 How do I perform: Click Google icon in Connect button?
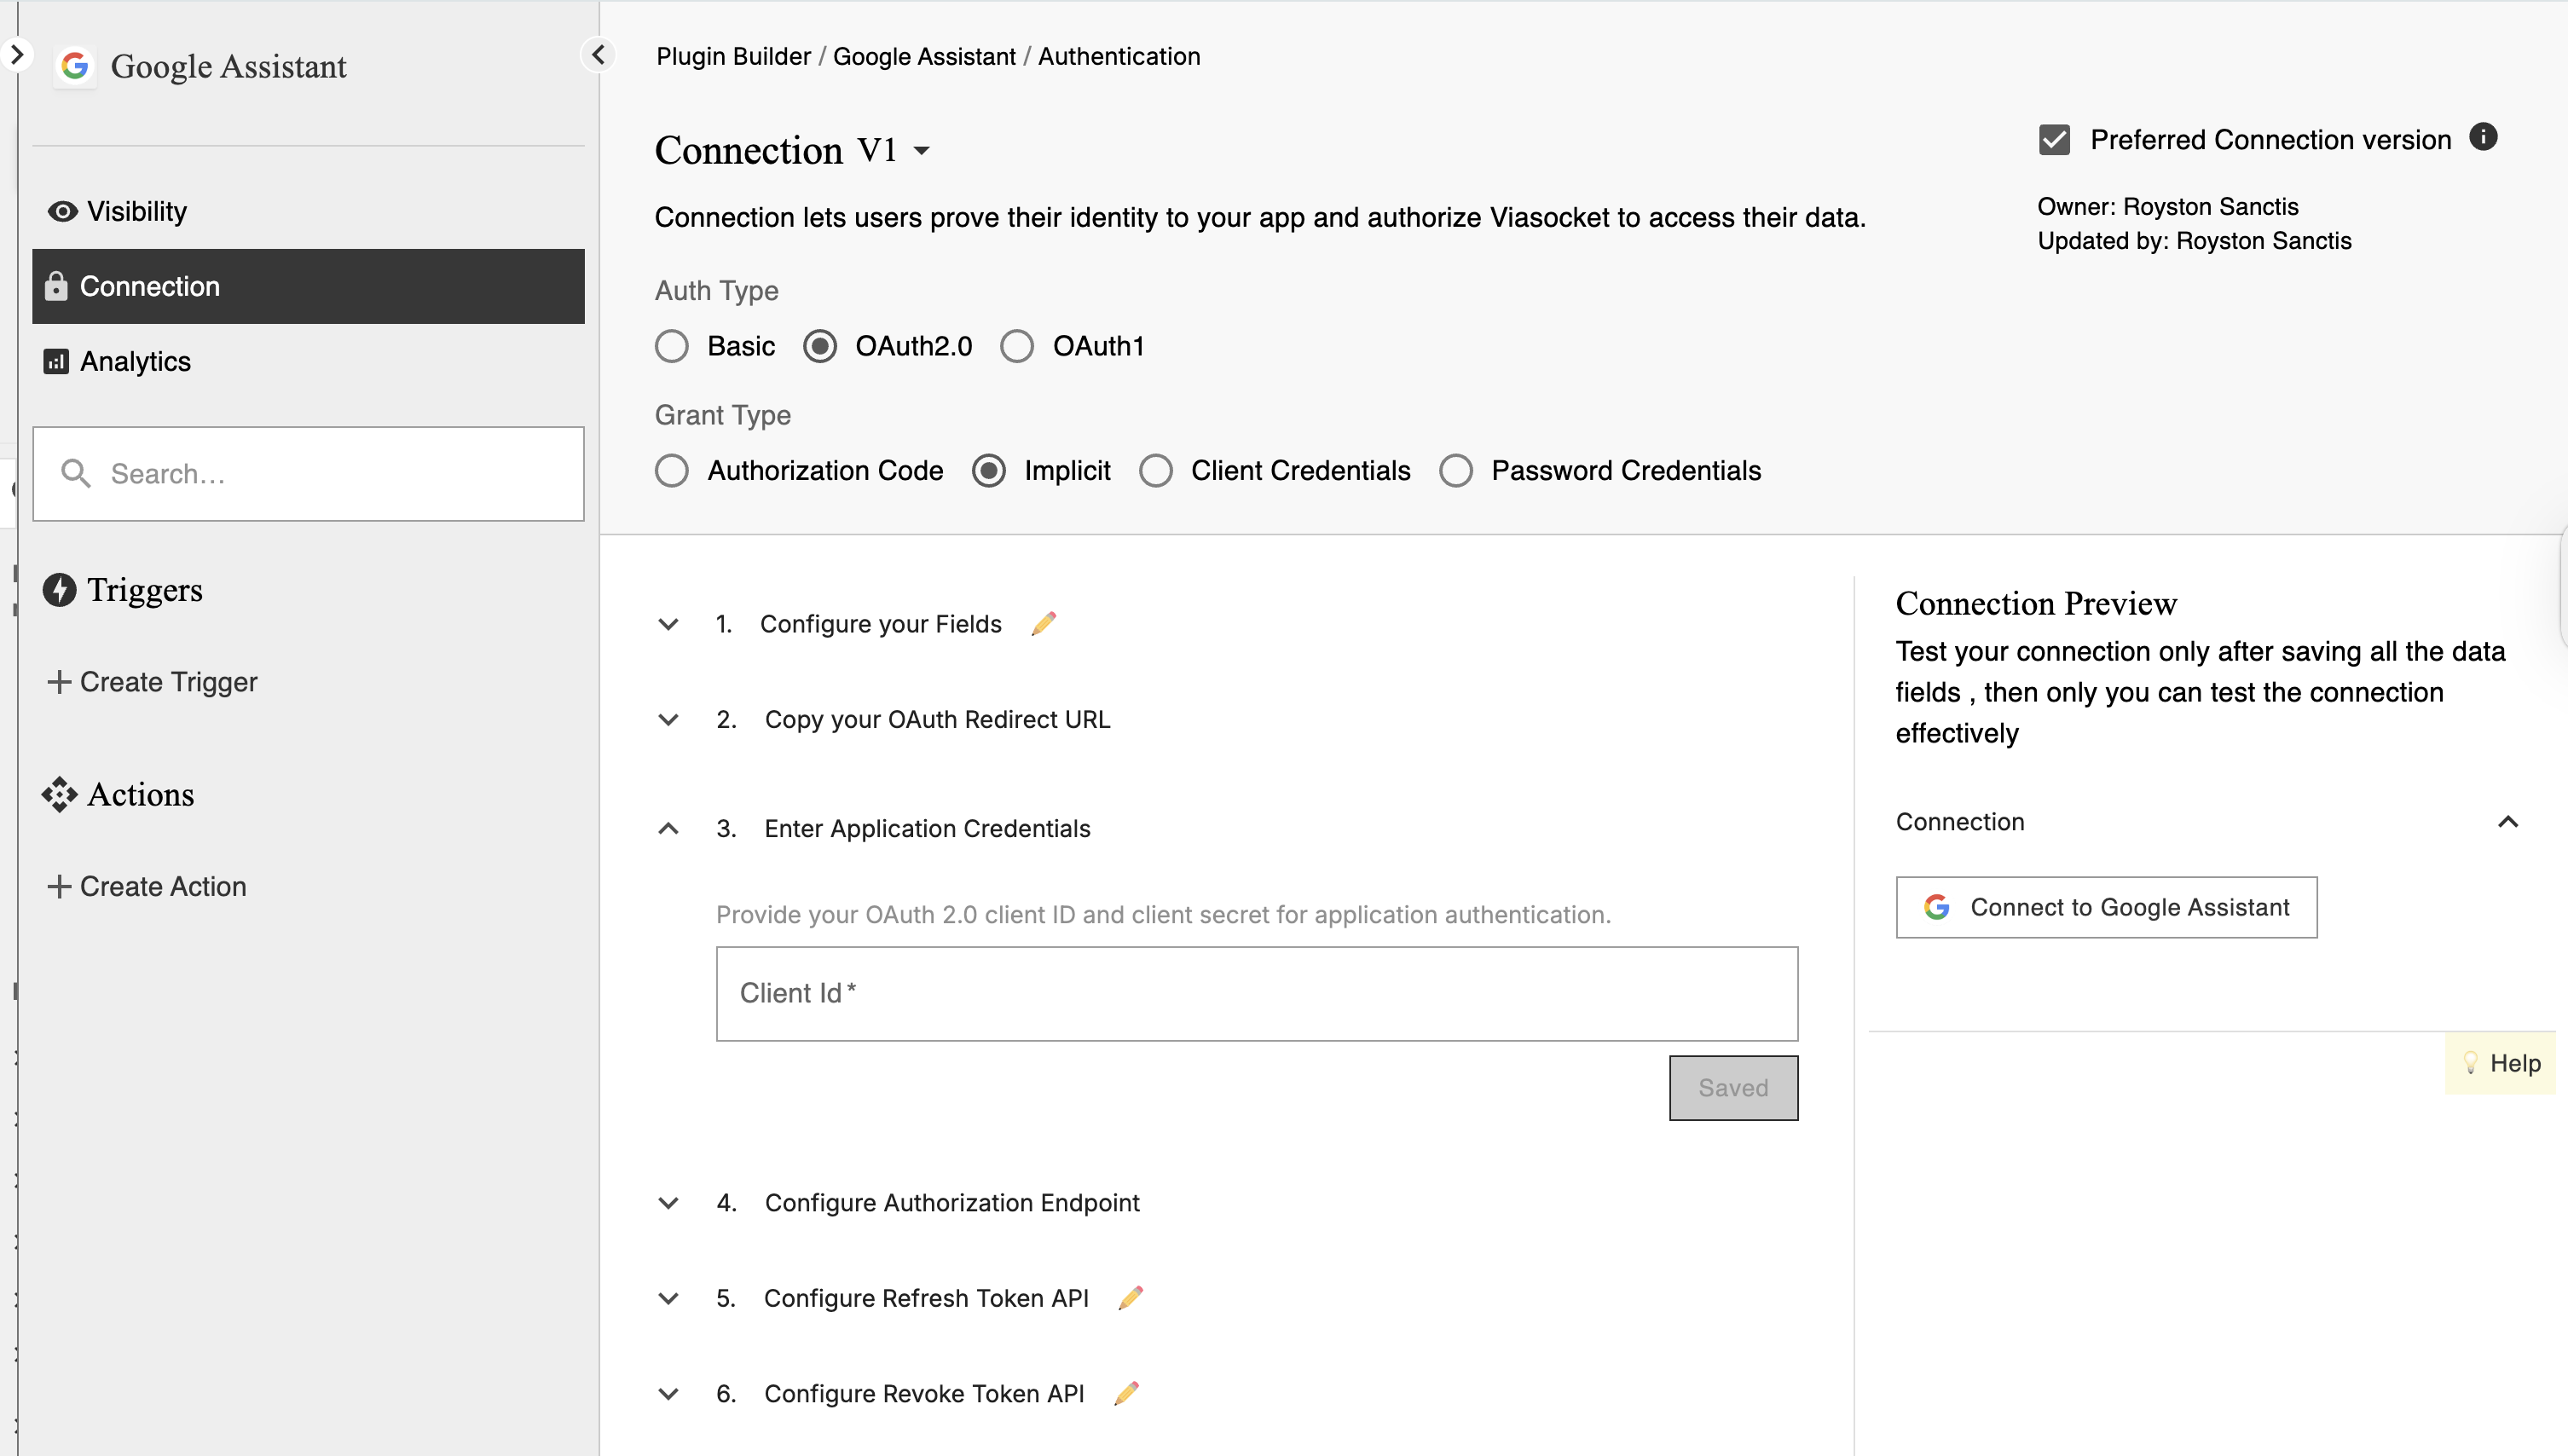[1937, 907]
